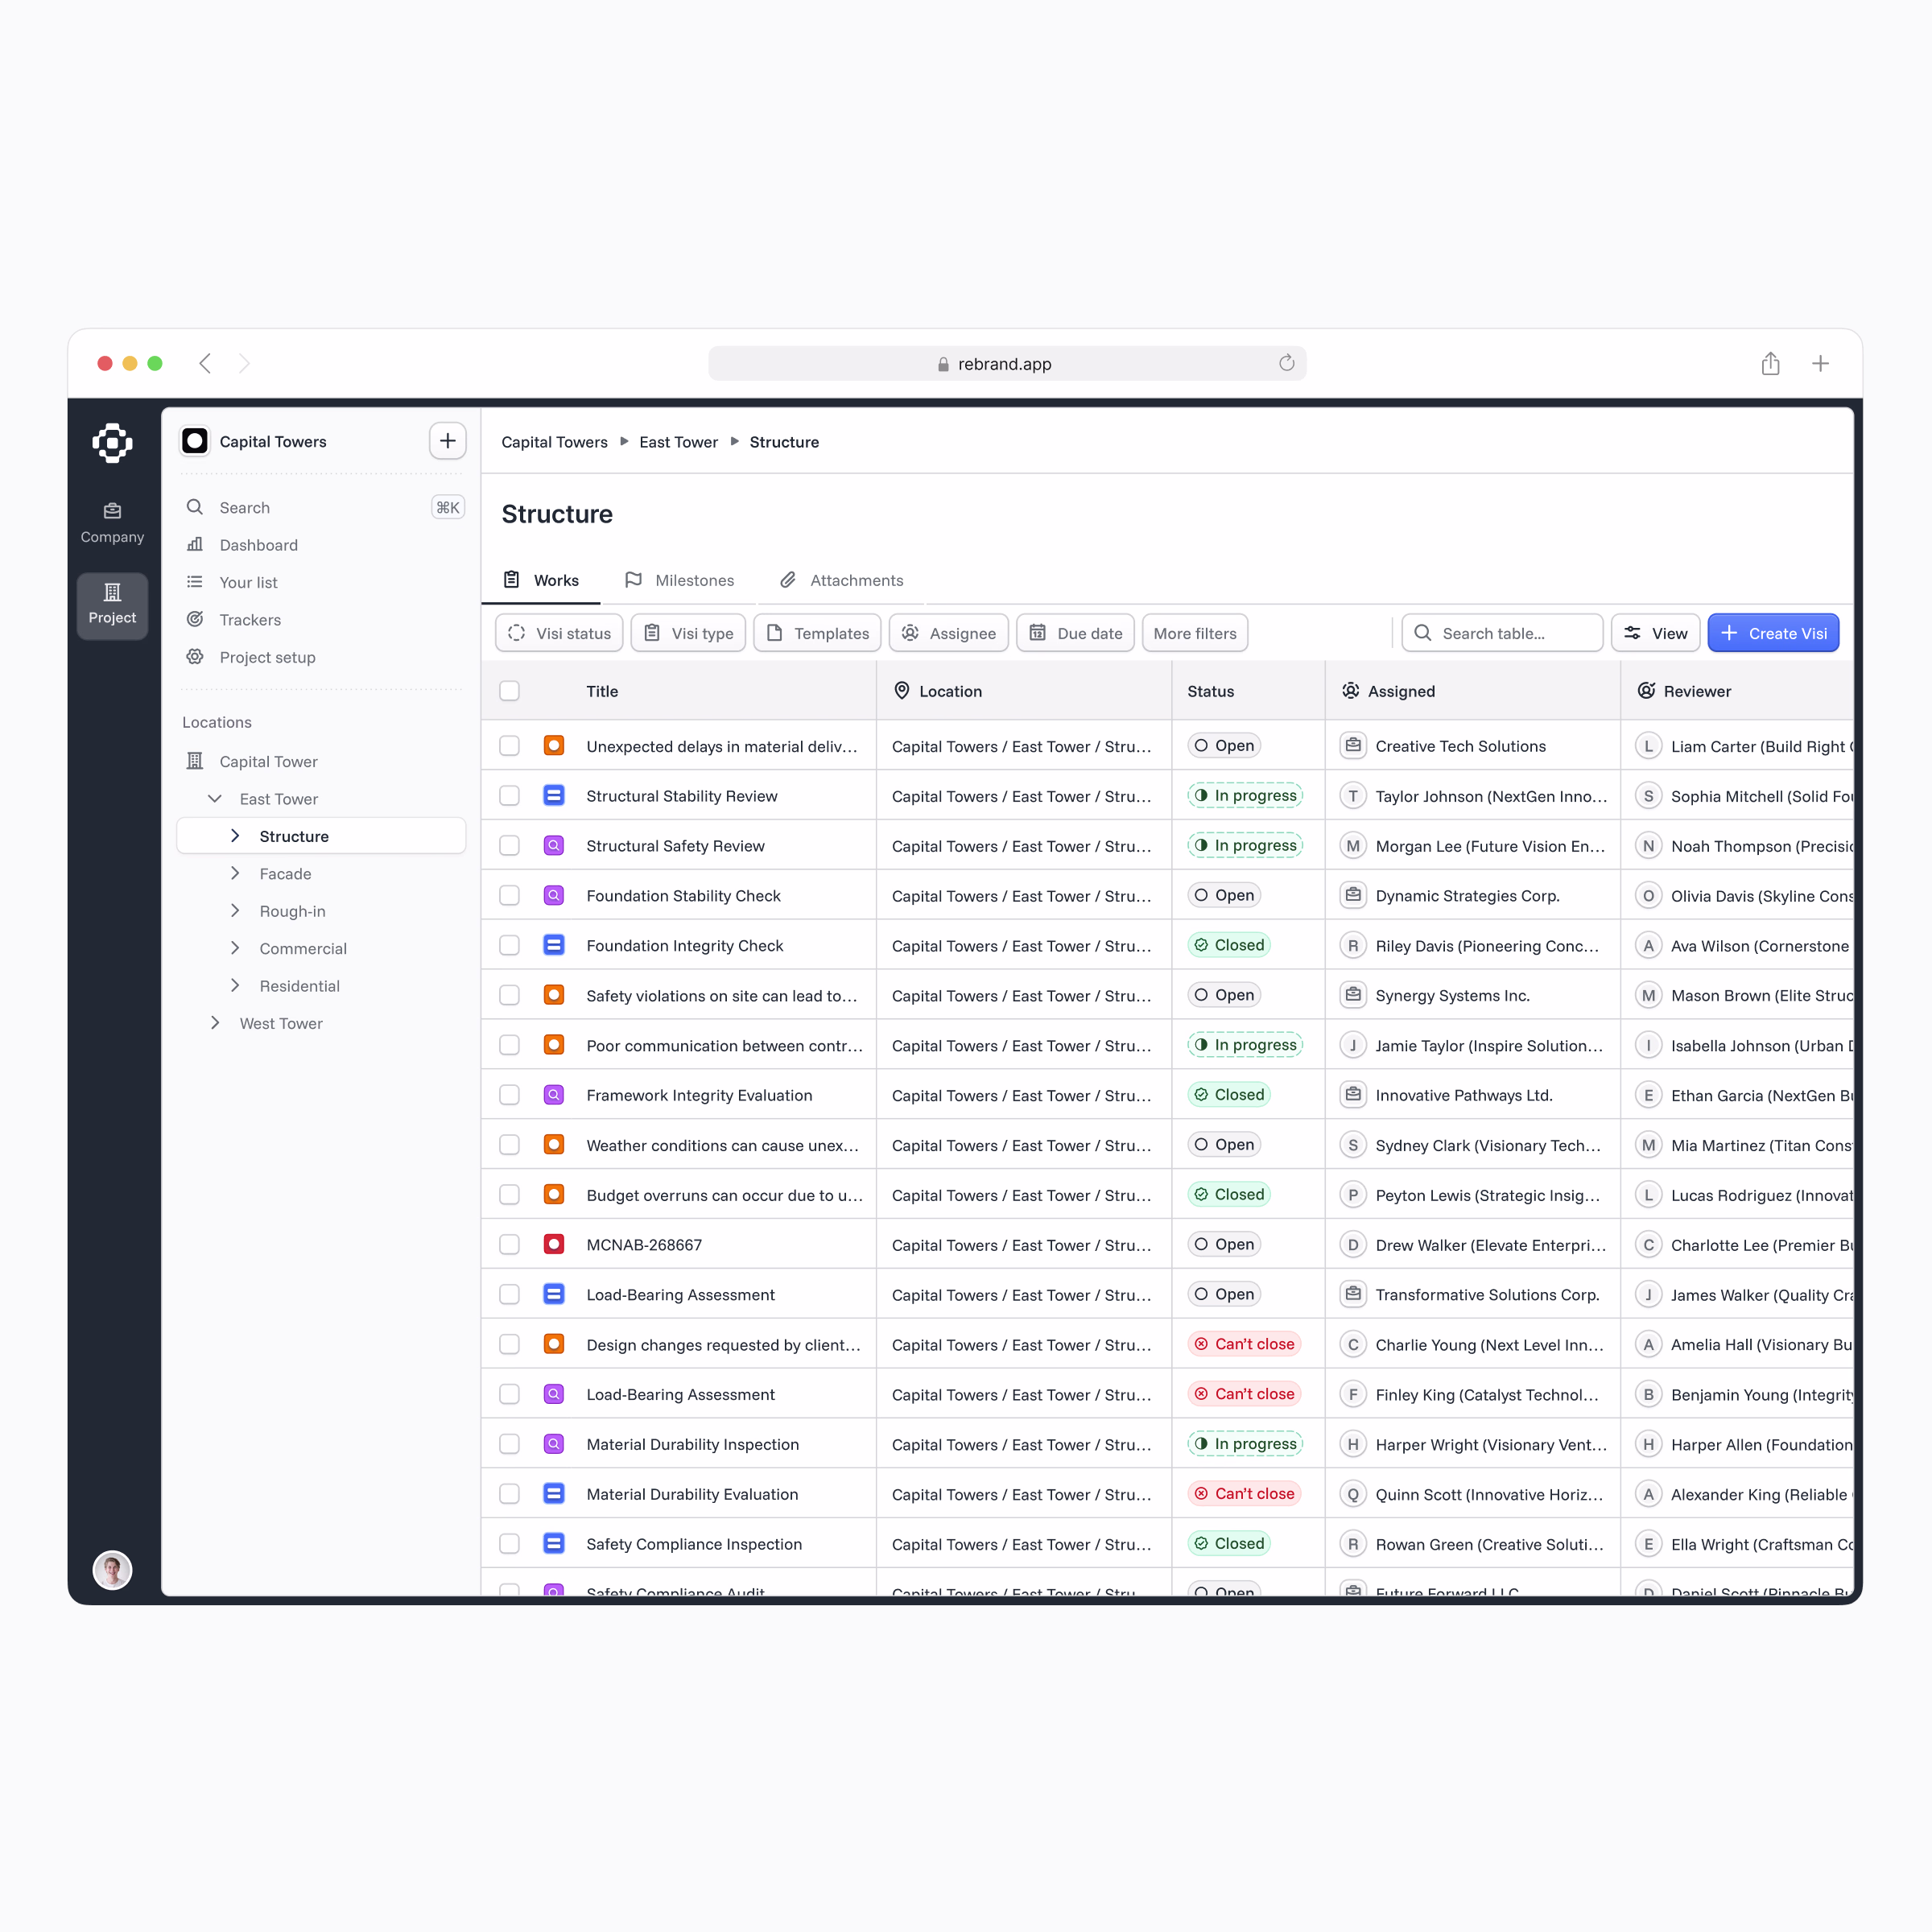Screen dimensions: 1932x1932
Task: Click the user avatar at bottom left
Action: click(112, 1569)
